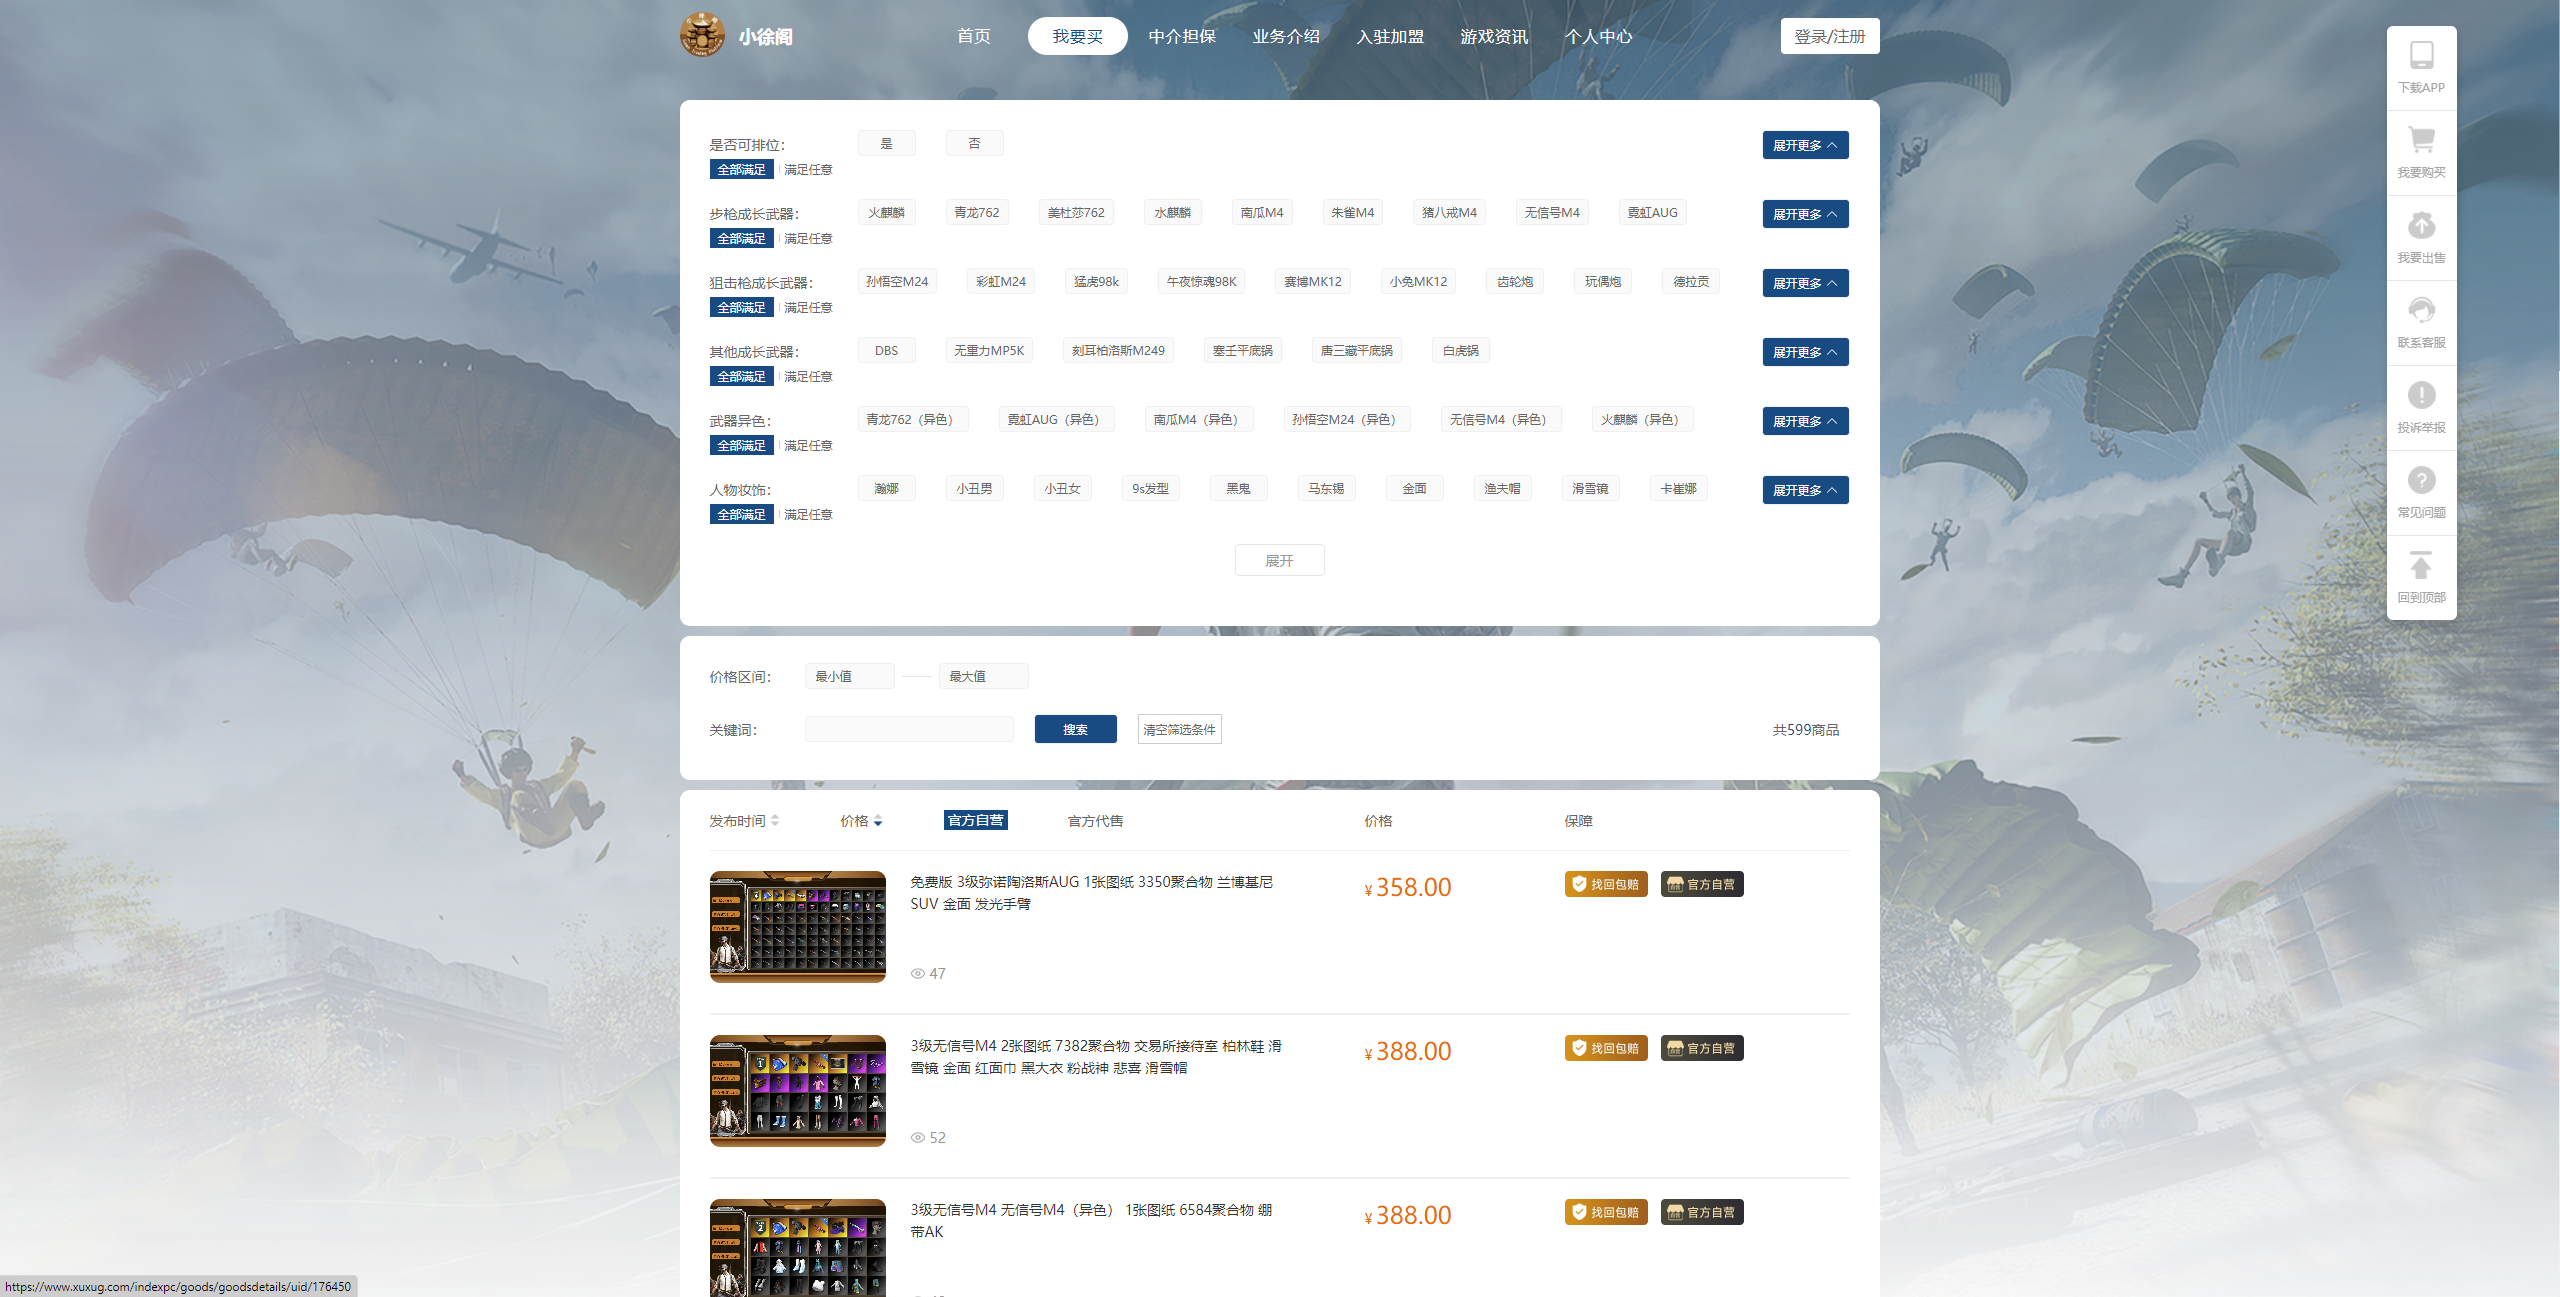The height and width of the screenshot is (1297, 2560).
Task: Focus the 关键词 keyword input field
Action: click(x=909, y=730)
